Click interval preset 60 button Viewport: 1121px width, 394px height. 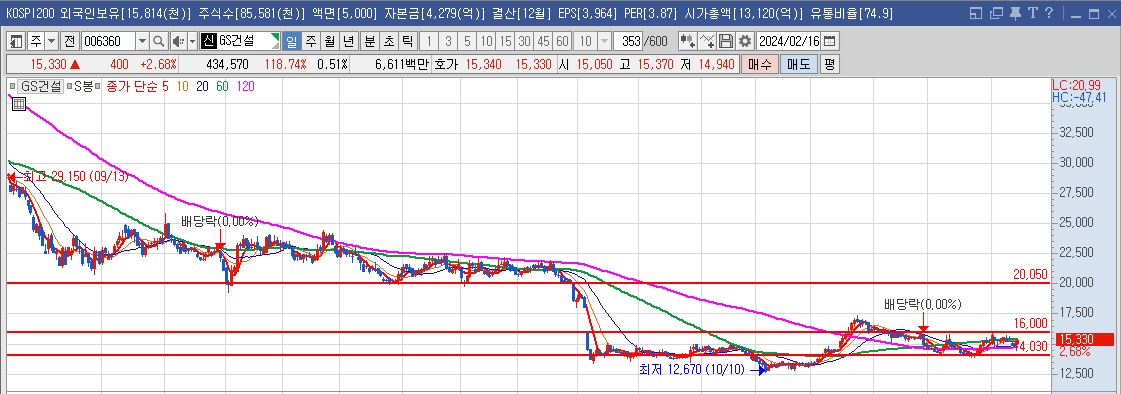(x=563, y=41)
